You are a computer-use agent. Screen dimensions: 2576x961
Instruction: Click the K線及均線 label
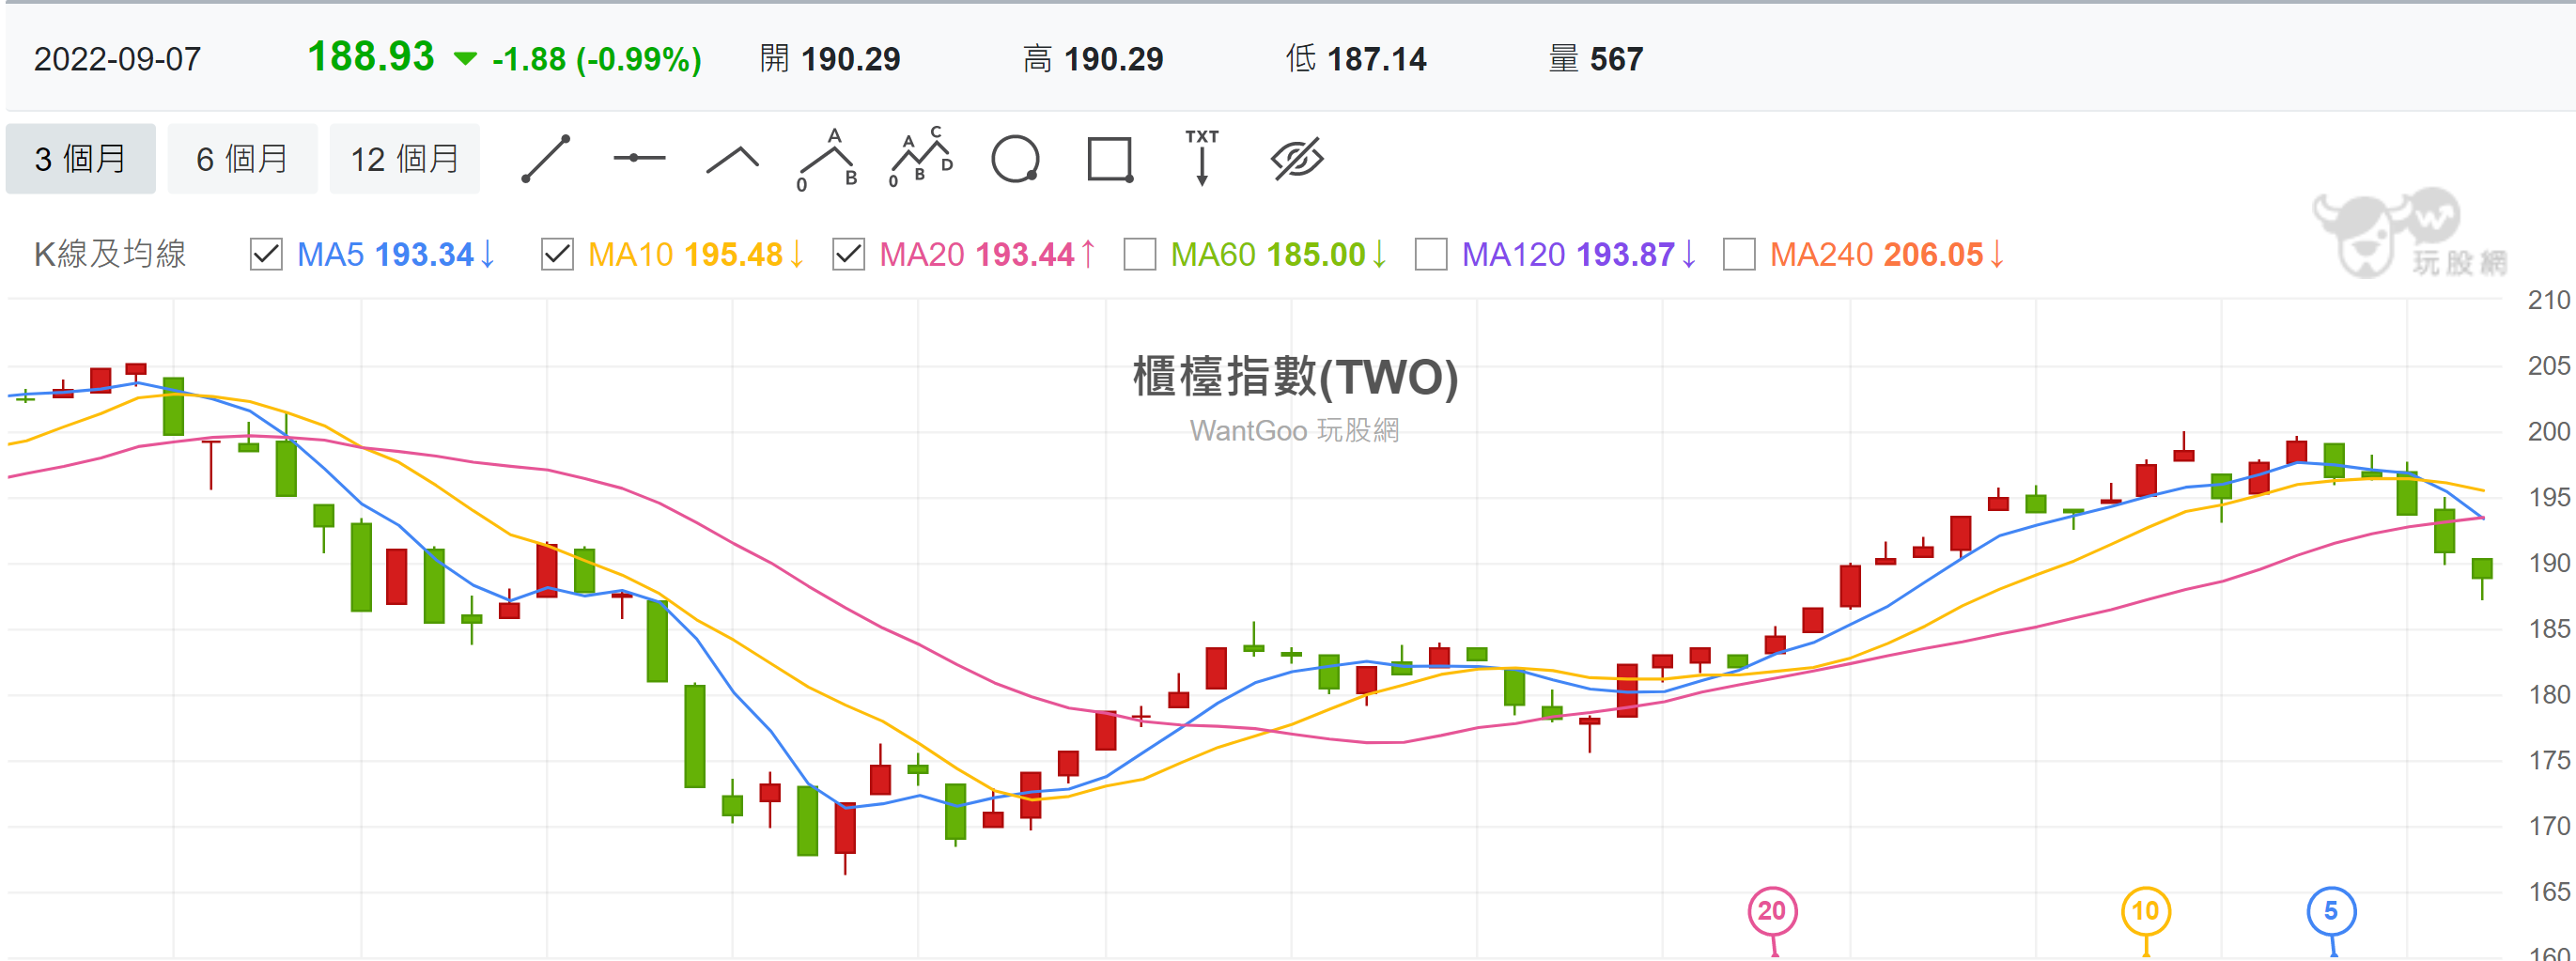point(110,254)
